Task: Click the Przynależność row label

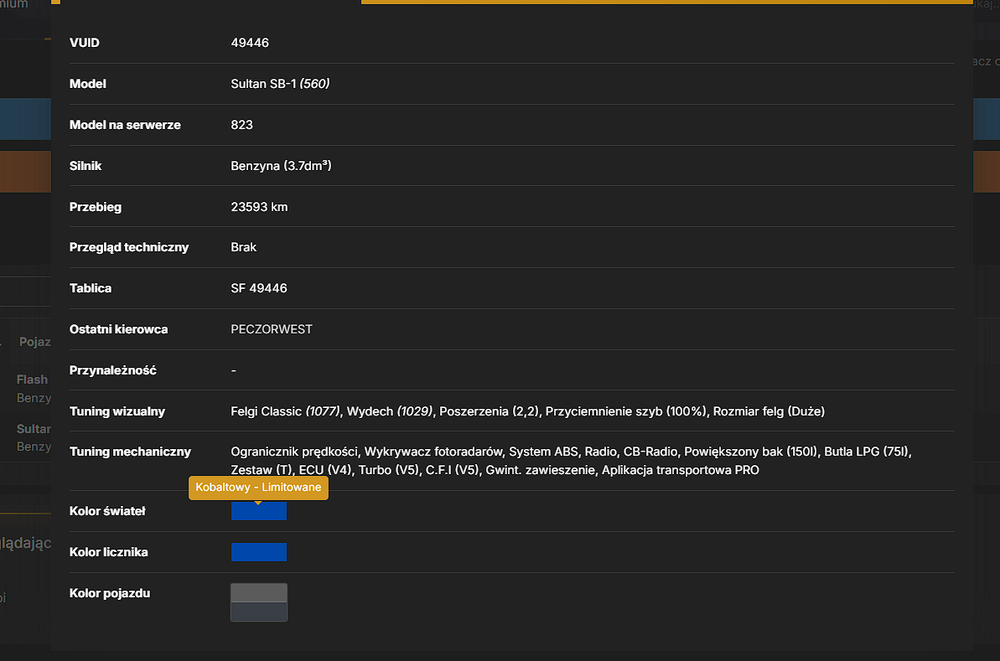Action: (113, 370)
